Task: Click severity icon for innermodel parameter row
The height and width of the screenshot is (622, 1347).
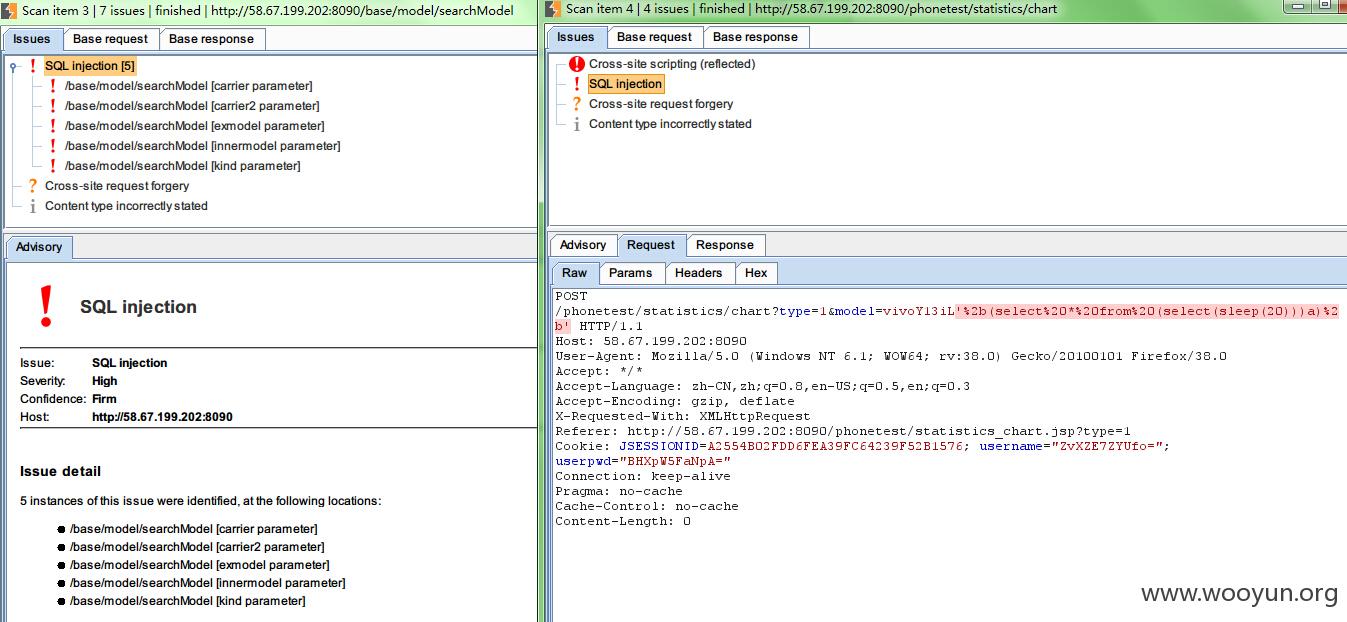Action: 52,146
